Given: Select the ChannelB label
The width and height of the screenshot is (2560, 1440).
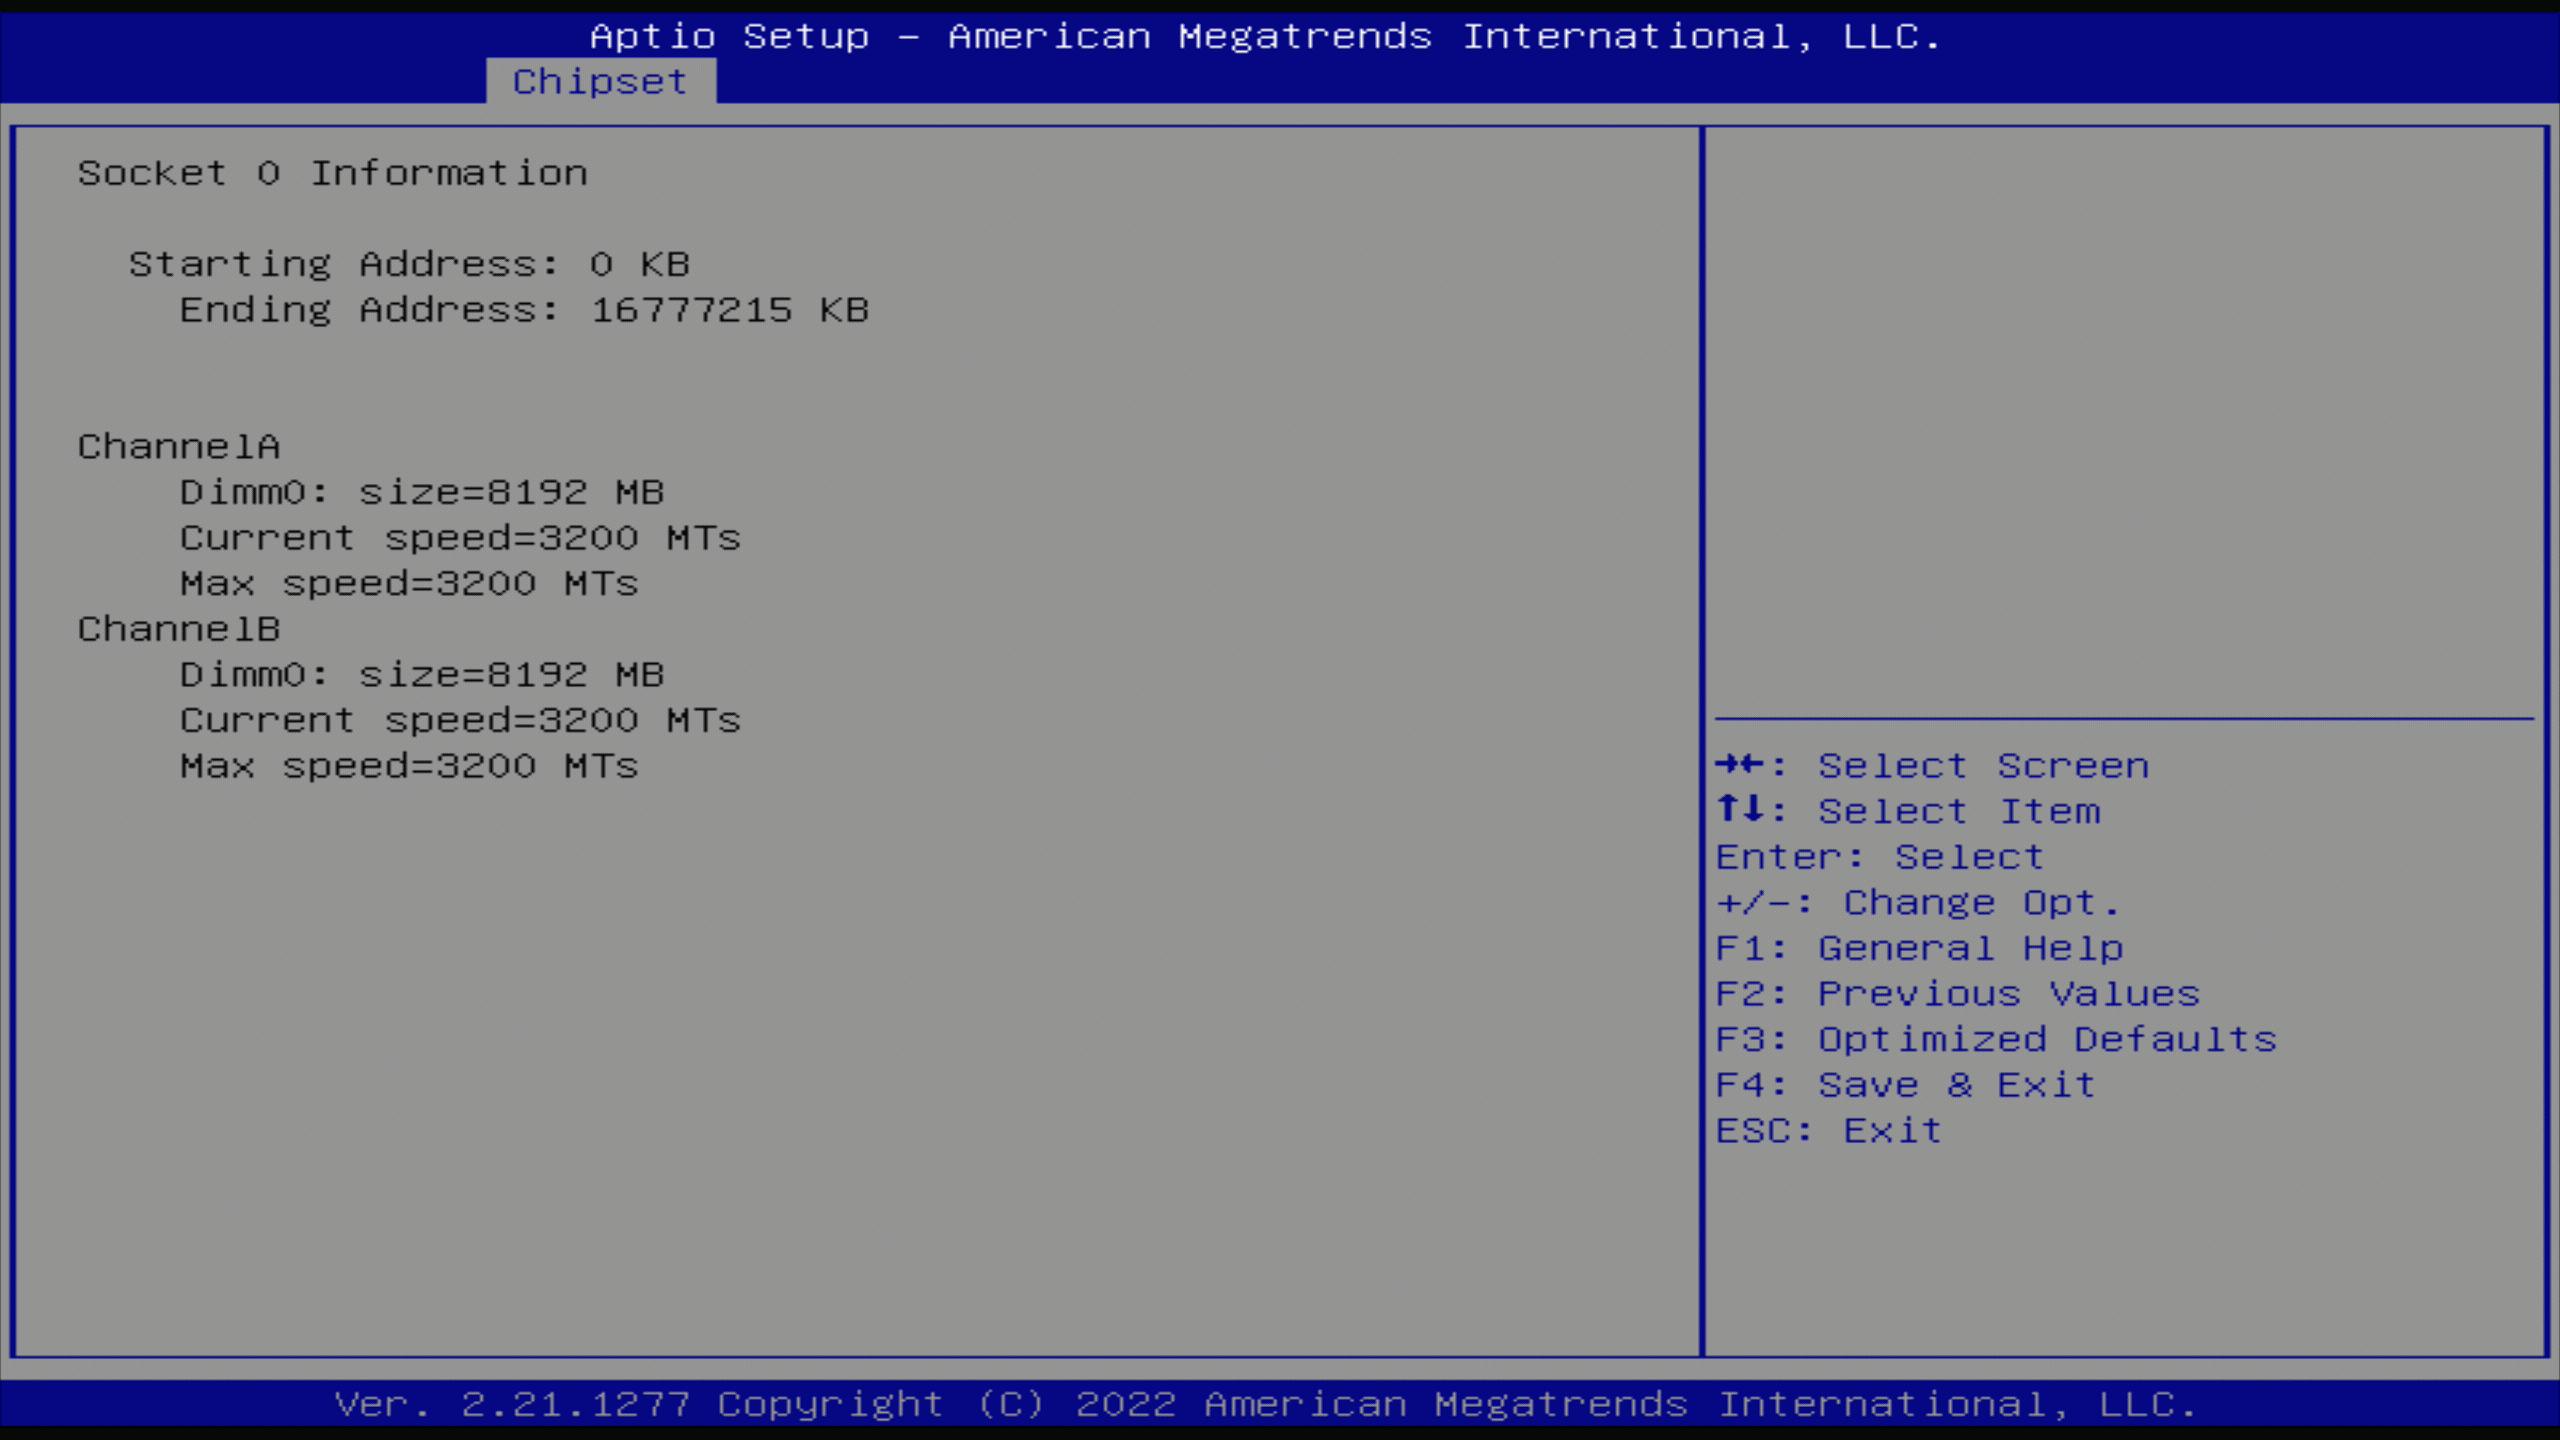Looking at the screenshot, I should [179, 629].
